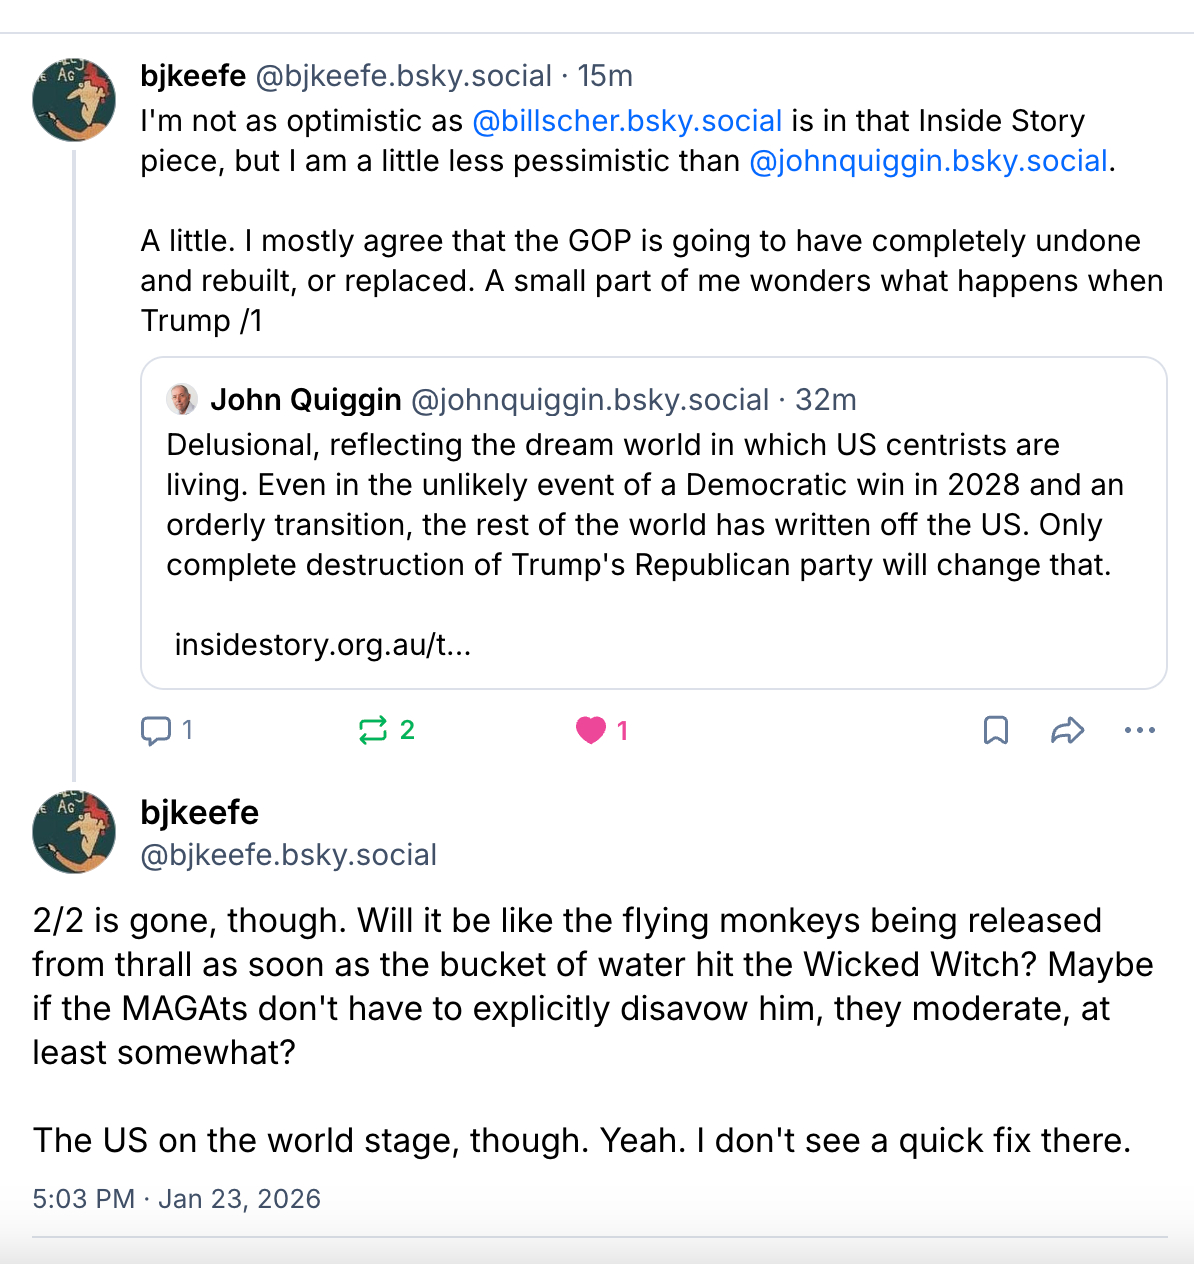Open the @billscher.bsky.social mention link
This screenshot has height=1264, width=1194.
point(627,121)
